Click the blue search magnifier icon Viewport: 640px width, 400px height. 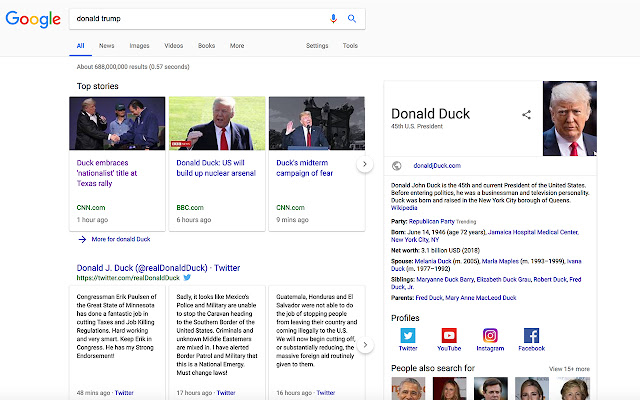tap(352, 18)
